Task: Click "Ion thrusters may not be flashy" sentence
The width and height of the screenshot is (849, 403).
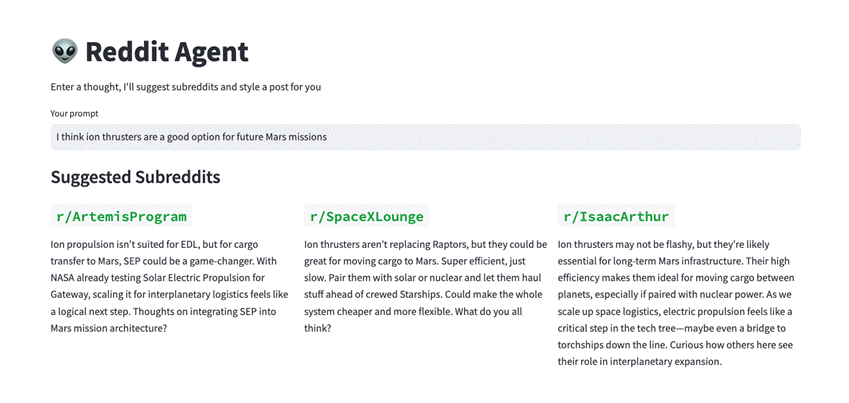Action: (640, 244)
